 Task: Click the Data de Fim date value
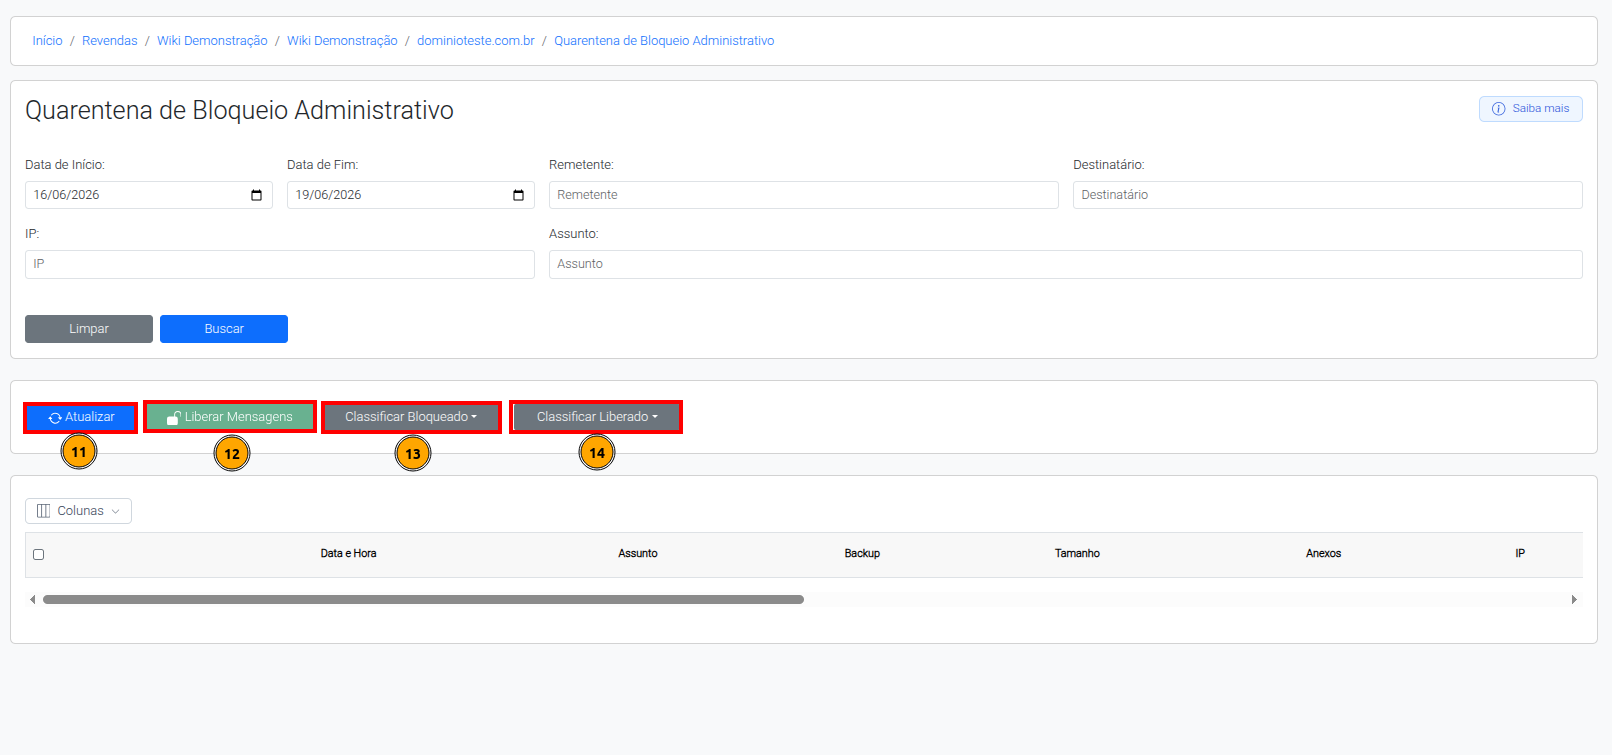tap(329, 195)
